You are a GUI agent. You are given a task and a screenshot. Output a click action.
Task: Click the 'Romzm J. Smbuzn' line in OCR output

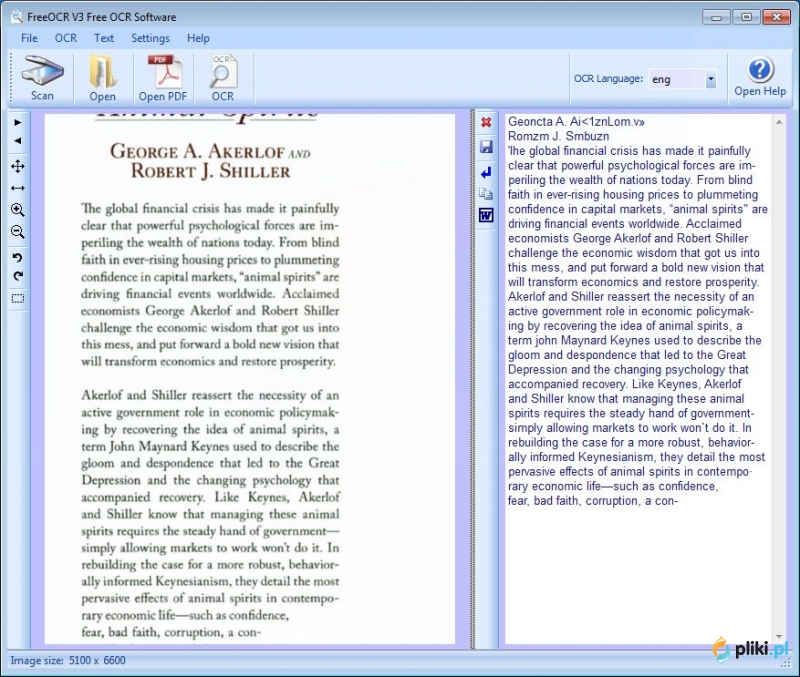[558, 136]
